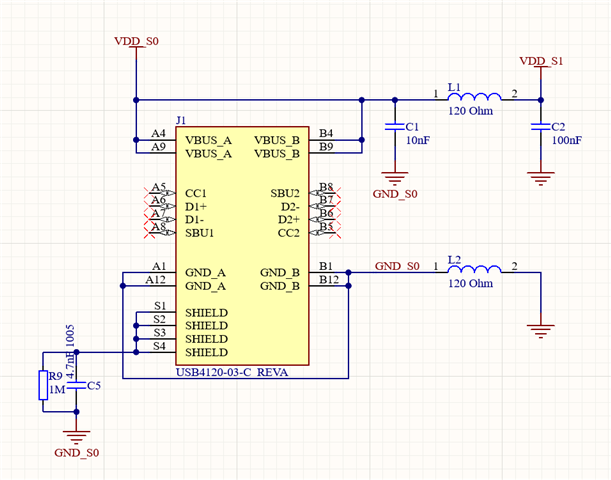The width and height of the screenshot is (611, 480).
Task: Click the SBU1 pin name
Action: (x=200, y=233)
